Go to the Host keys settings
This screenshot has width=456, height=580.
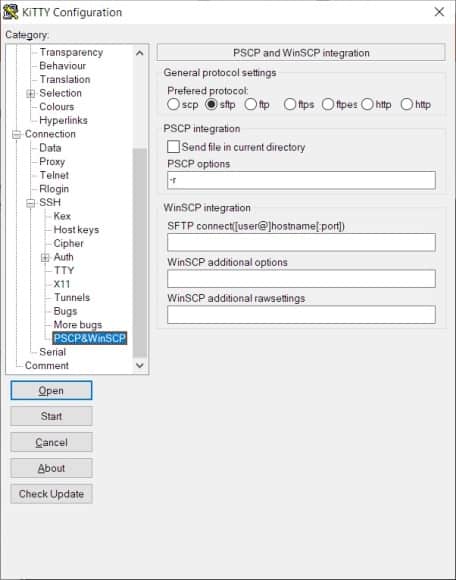pyautogui.click(x=76, y=230)
